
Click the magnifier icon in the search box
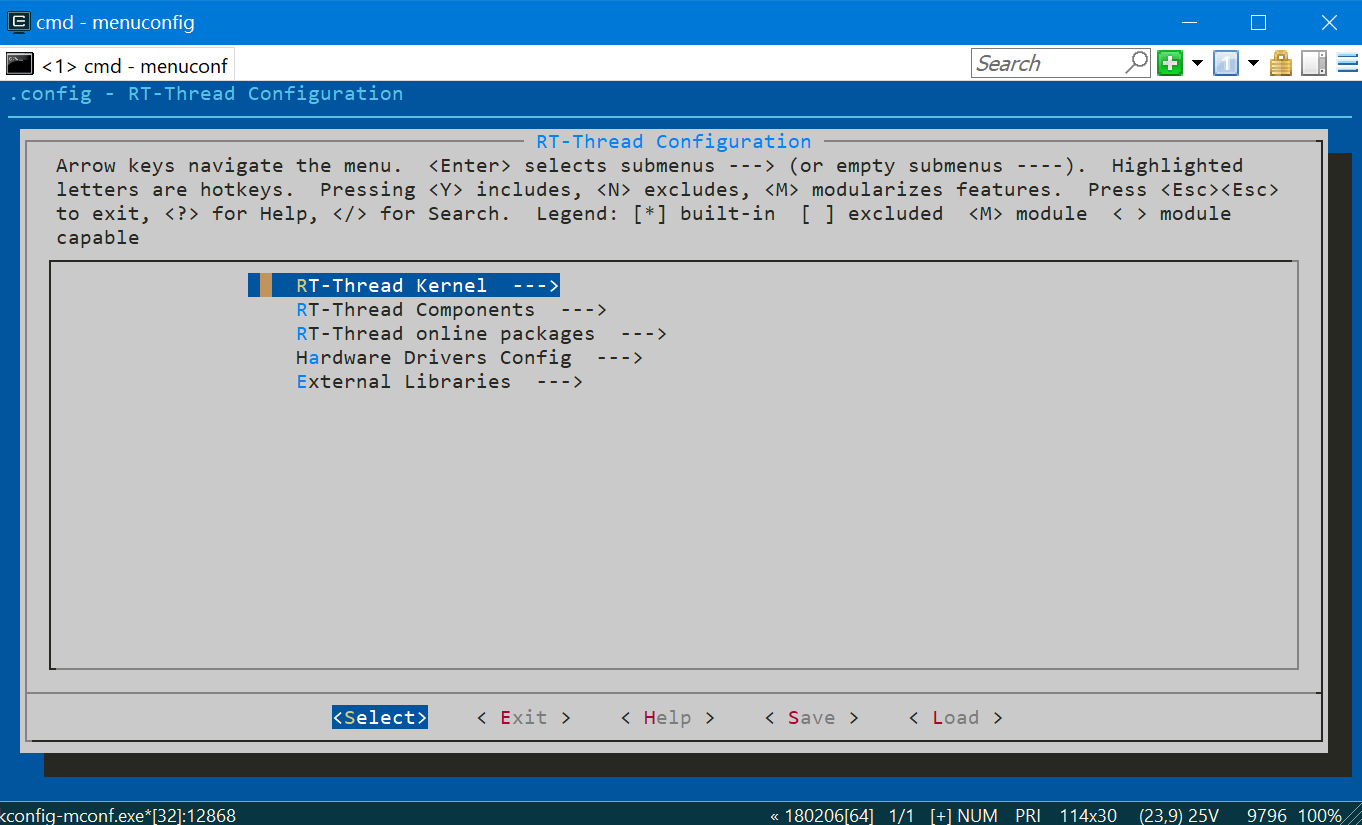pos(1136,62)
